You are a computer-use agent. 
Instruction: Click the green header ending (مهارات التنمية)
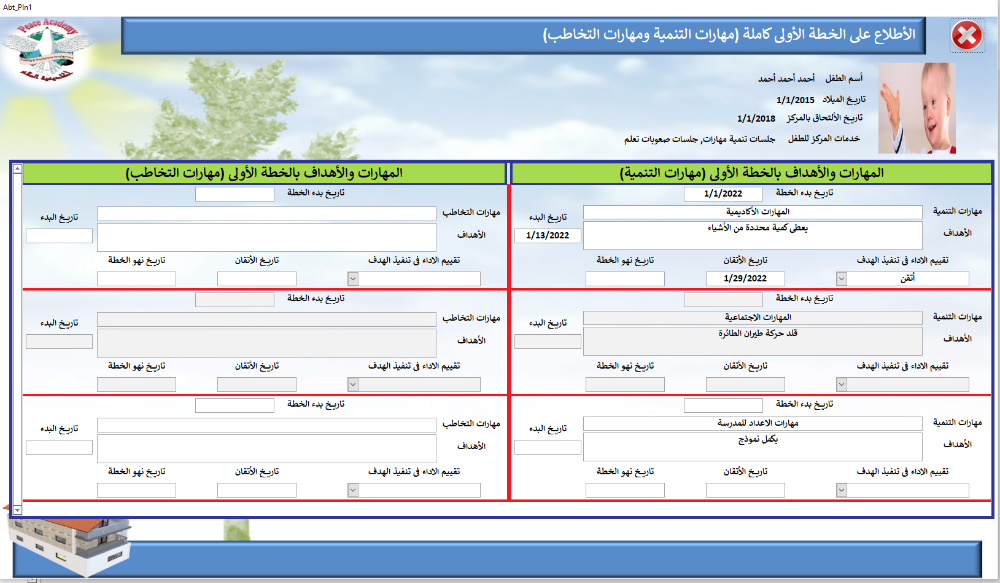(x=752, y=173)
